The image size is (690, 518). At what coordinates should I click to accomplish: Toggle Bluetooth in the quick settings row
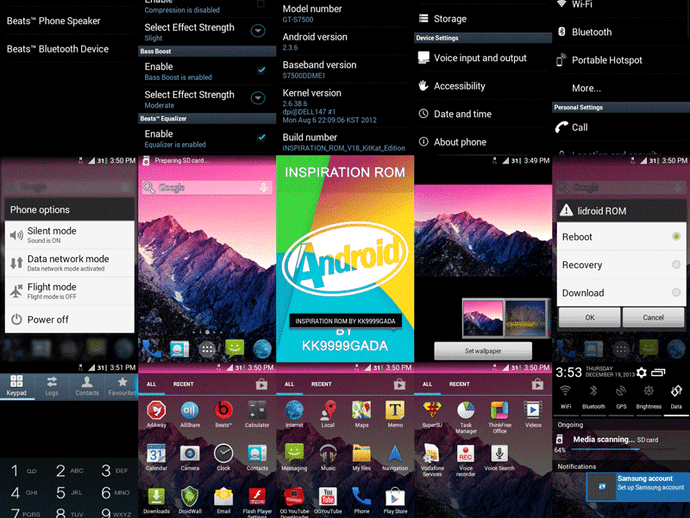pyautogui.click(x=593, y=397)
